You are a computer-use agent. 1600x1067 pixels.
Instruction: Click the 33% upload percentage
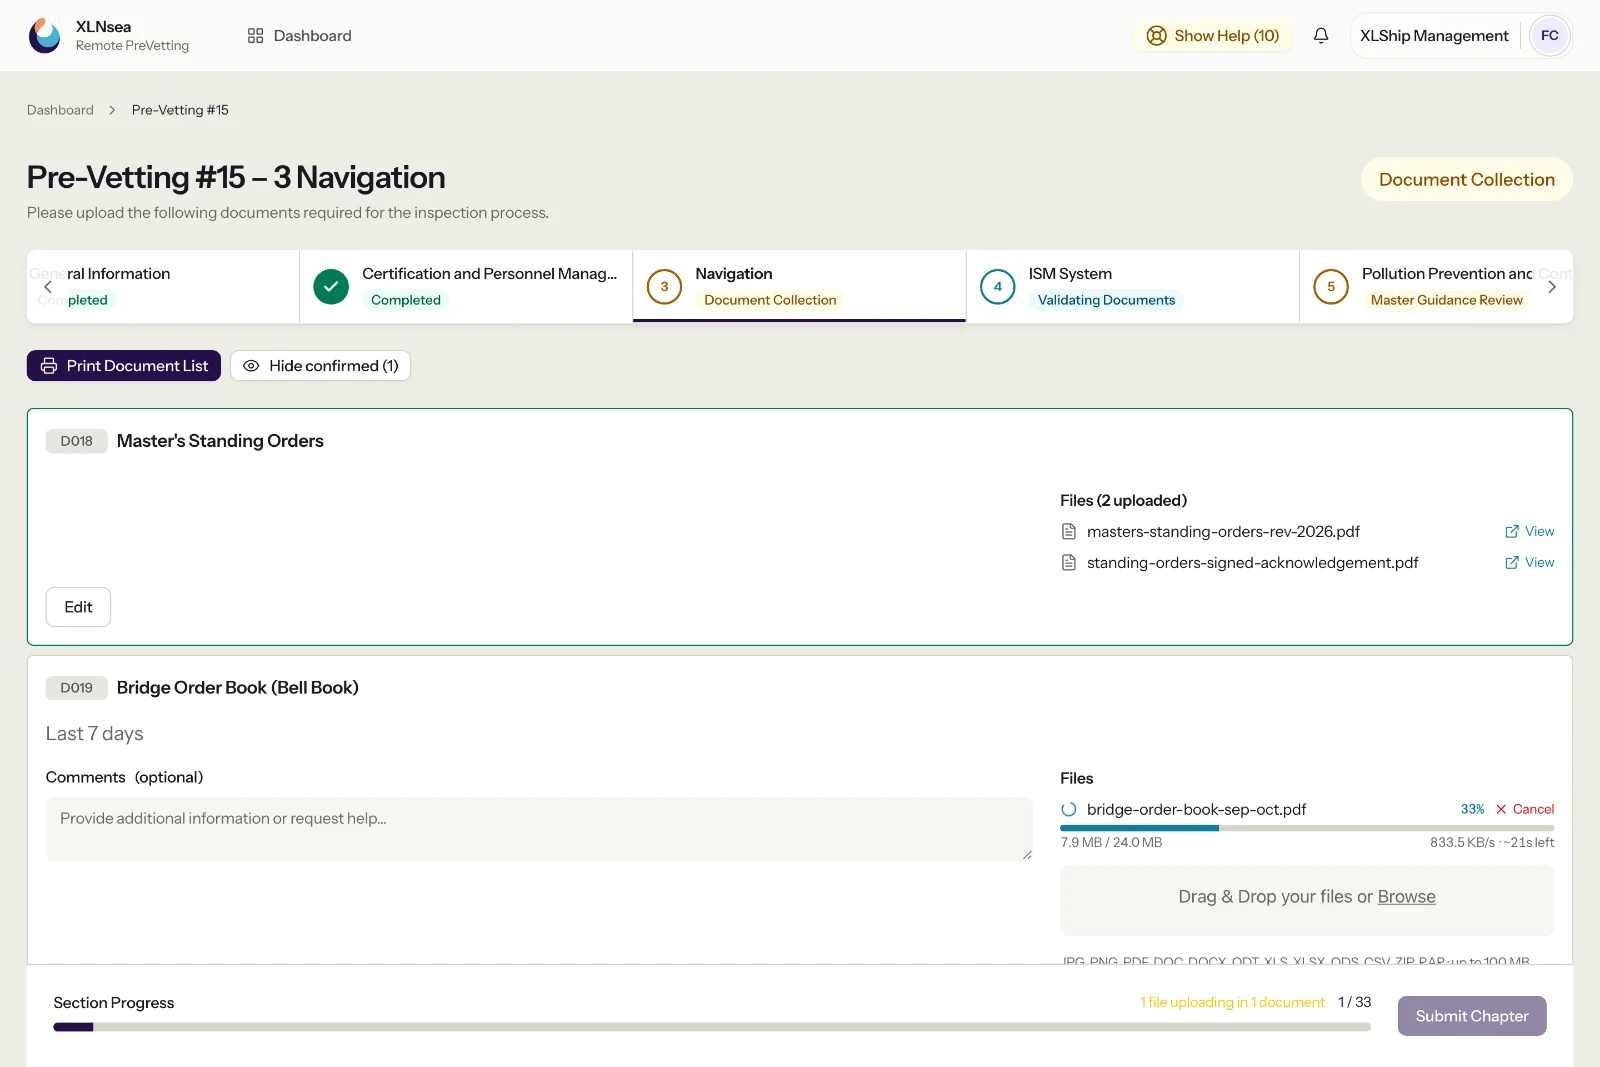tap(1472, 809)
